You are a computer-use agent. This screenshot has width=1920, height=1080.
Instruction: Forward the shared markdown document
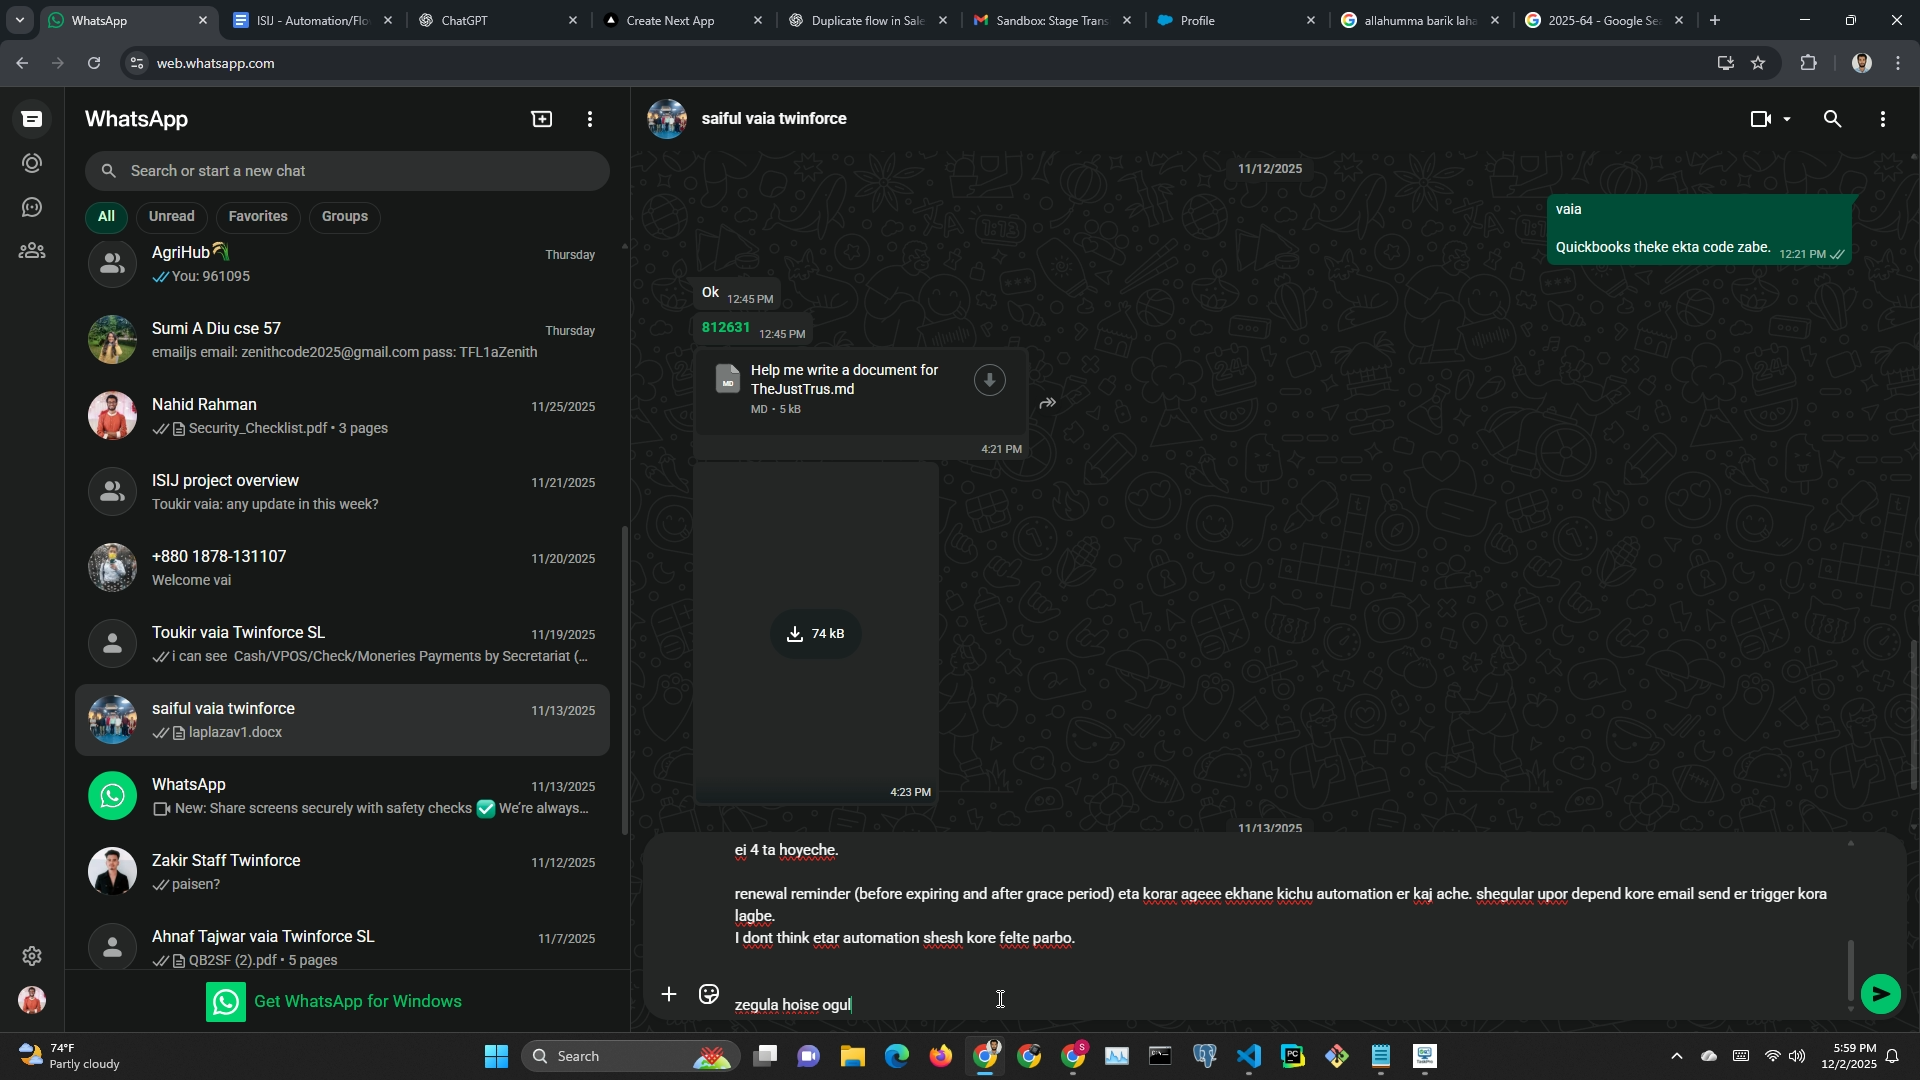(1047, 403)
